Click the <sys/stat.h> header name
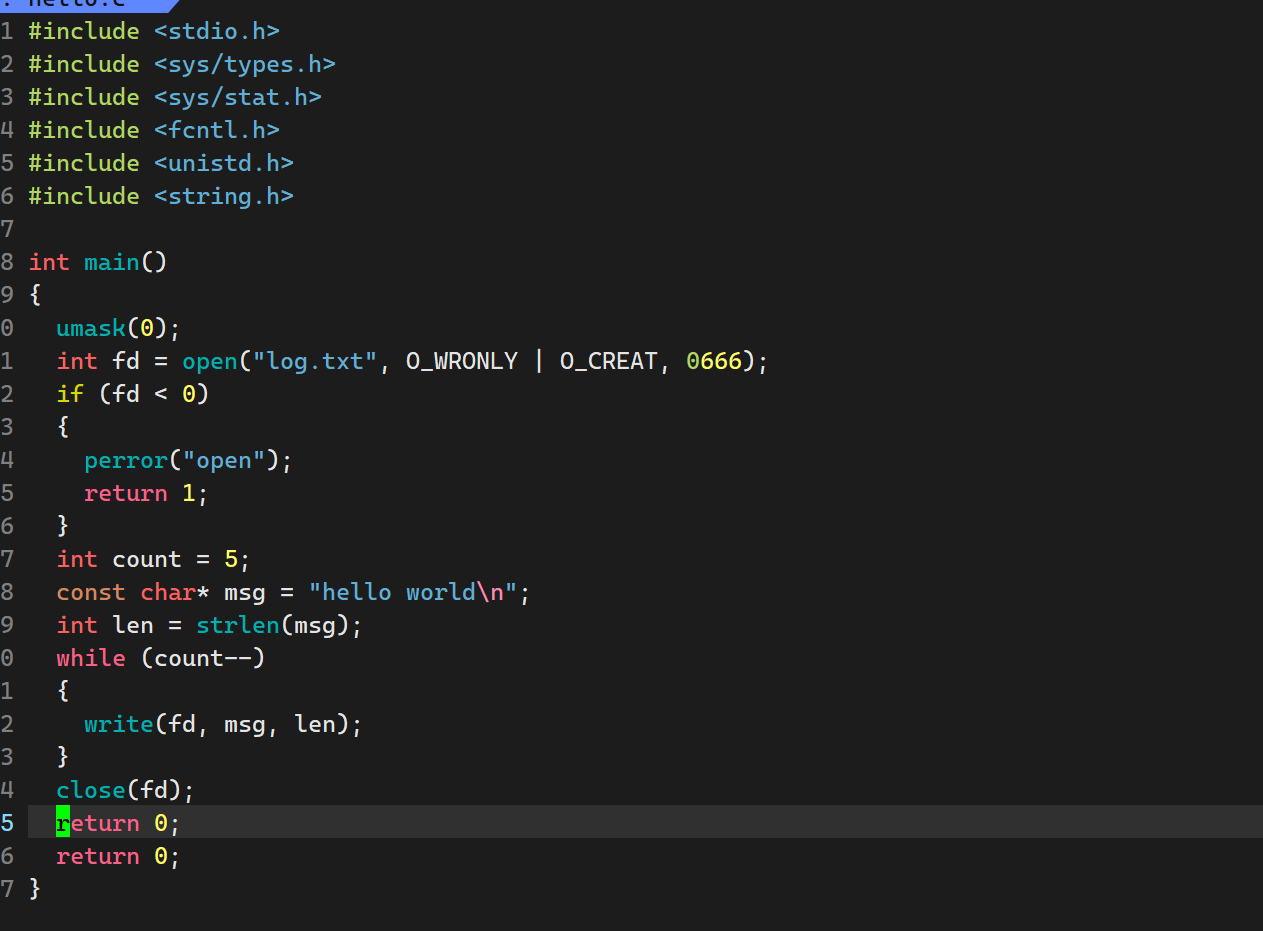This screenshot has width=1263, height=931. pos(238,97)
